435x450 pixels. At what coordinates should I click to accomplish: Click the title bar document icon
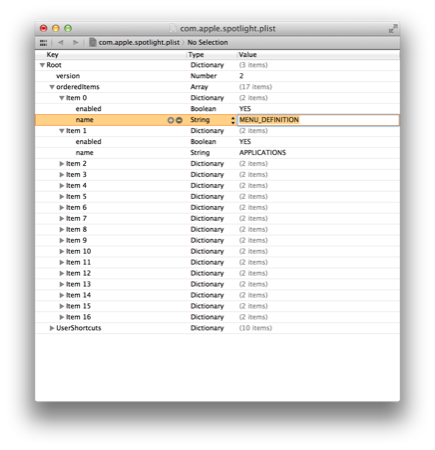173,28
